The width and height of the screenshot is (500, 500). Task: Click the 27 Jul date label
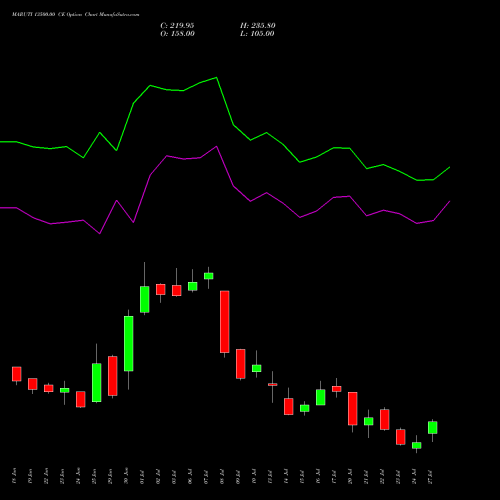click(430, 477)
